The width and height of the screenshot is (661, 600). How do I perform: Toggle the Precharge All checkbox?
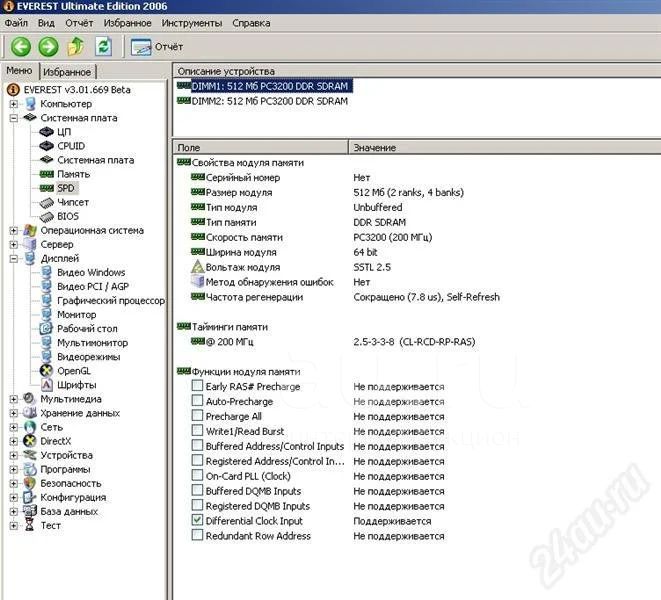tap(197, 415)
